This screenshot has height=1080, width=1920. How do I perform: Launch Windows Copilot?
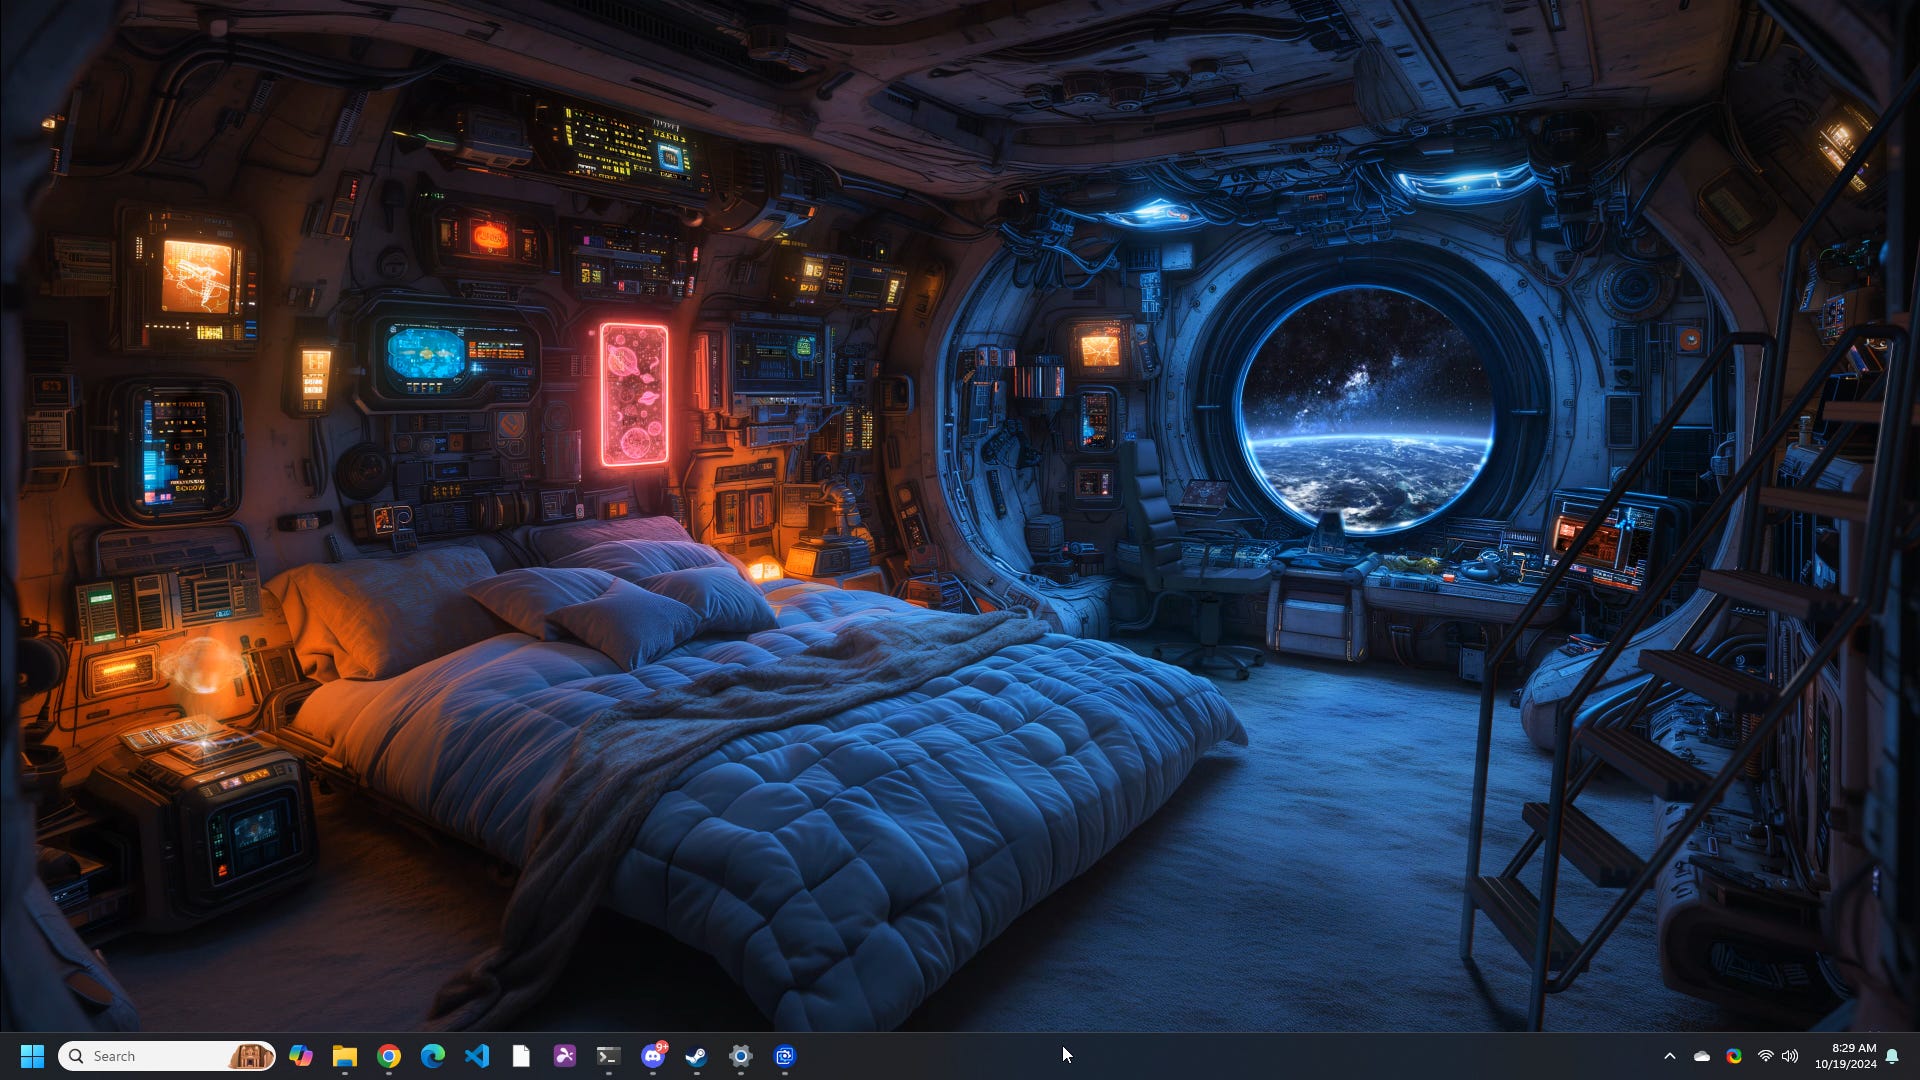tap(302, 1055)
